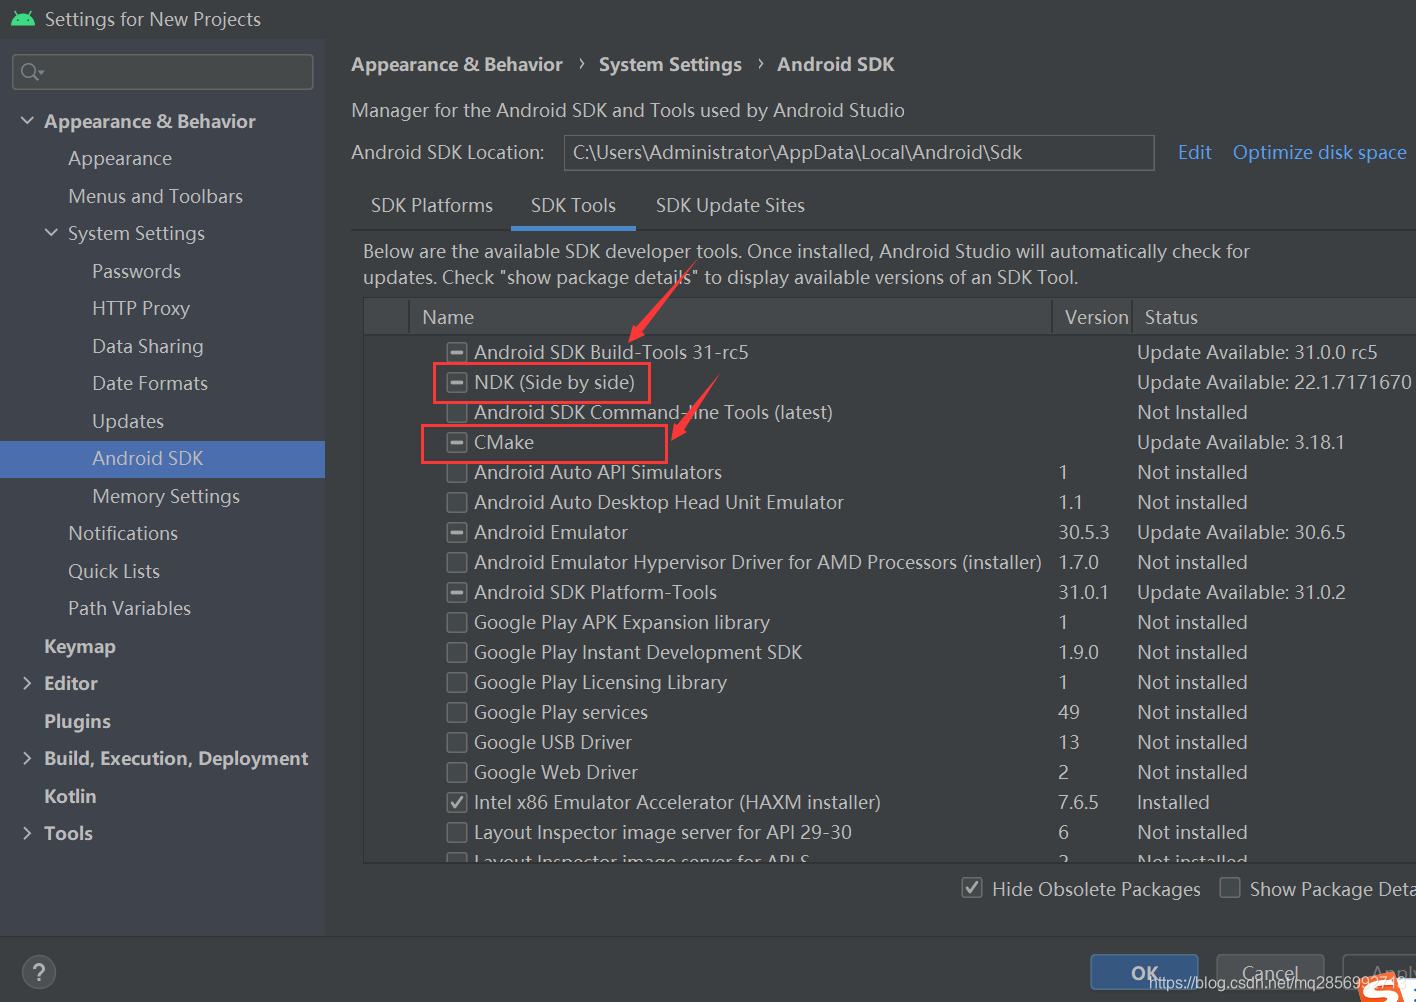Check Google Play APK Expansion library
This screenshot has width=1416, height=1002.
[x=457, y=622]
